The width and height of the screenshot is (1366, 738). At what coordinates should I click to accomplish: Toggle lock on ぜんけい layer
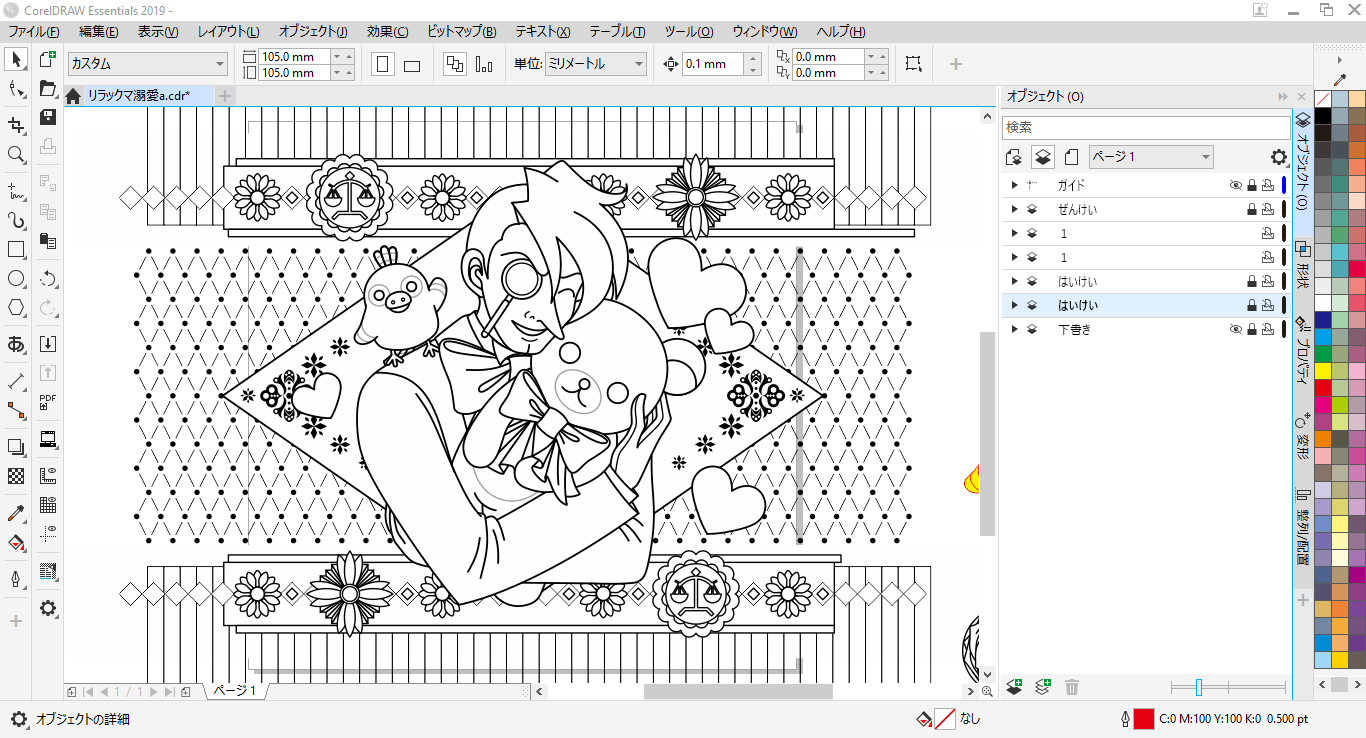[x=1252, y=209]
